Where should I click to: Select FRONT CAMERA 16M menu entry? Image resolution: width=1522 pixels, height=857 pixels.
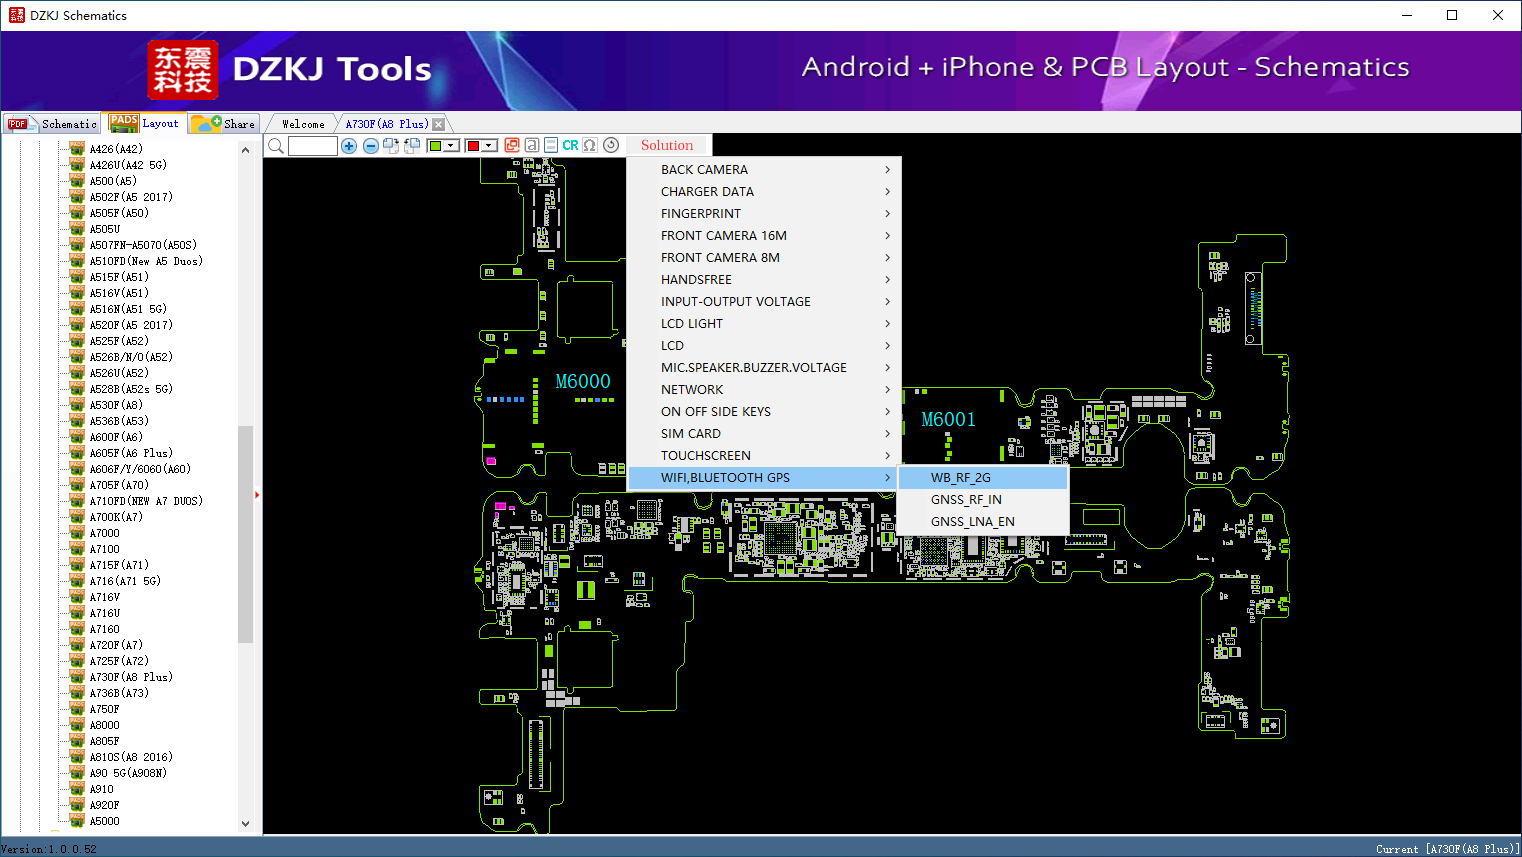pyautogui.click(x=764, y=236)
